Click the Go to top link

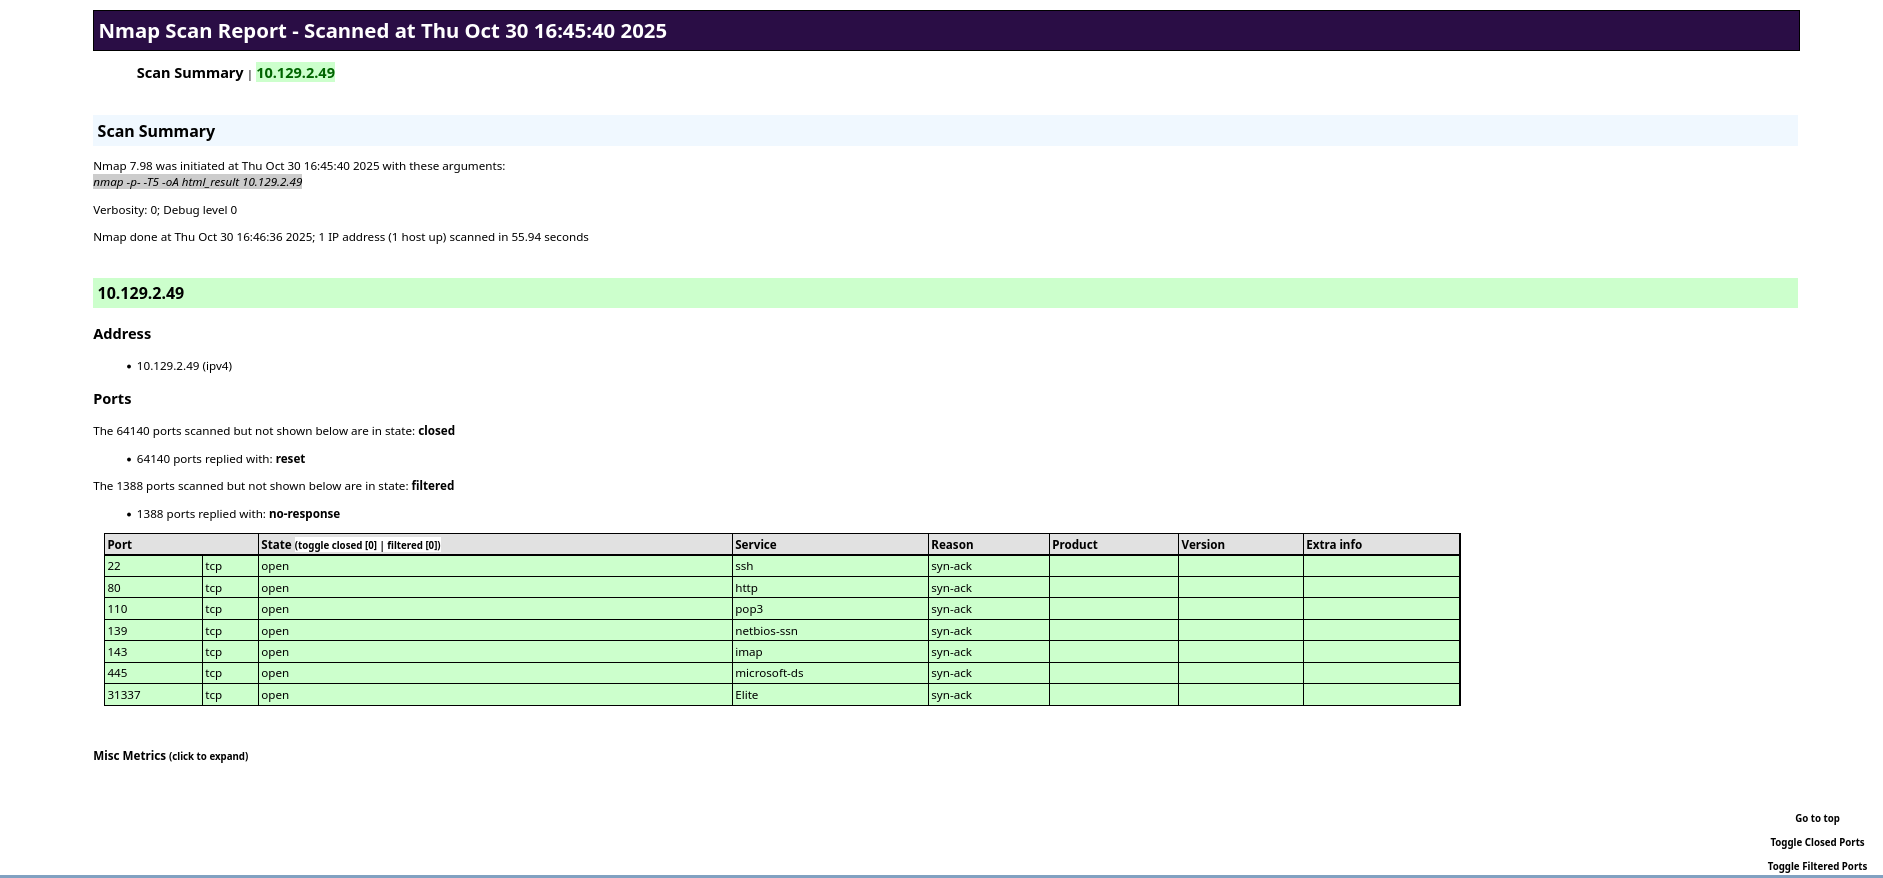(1816, 818)
